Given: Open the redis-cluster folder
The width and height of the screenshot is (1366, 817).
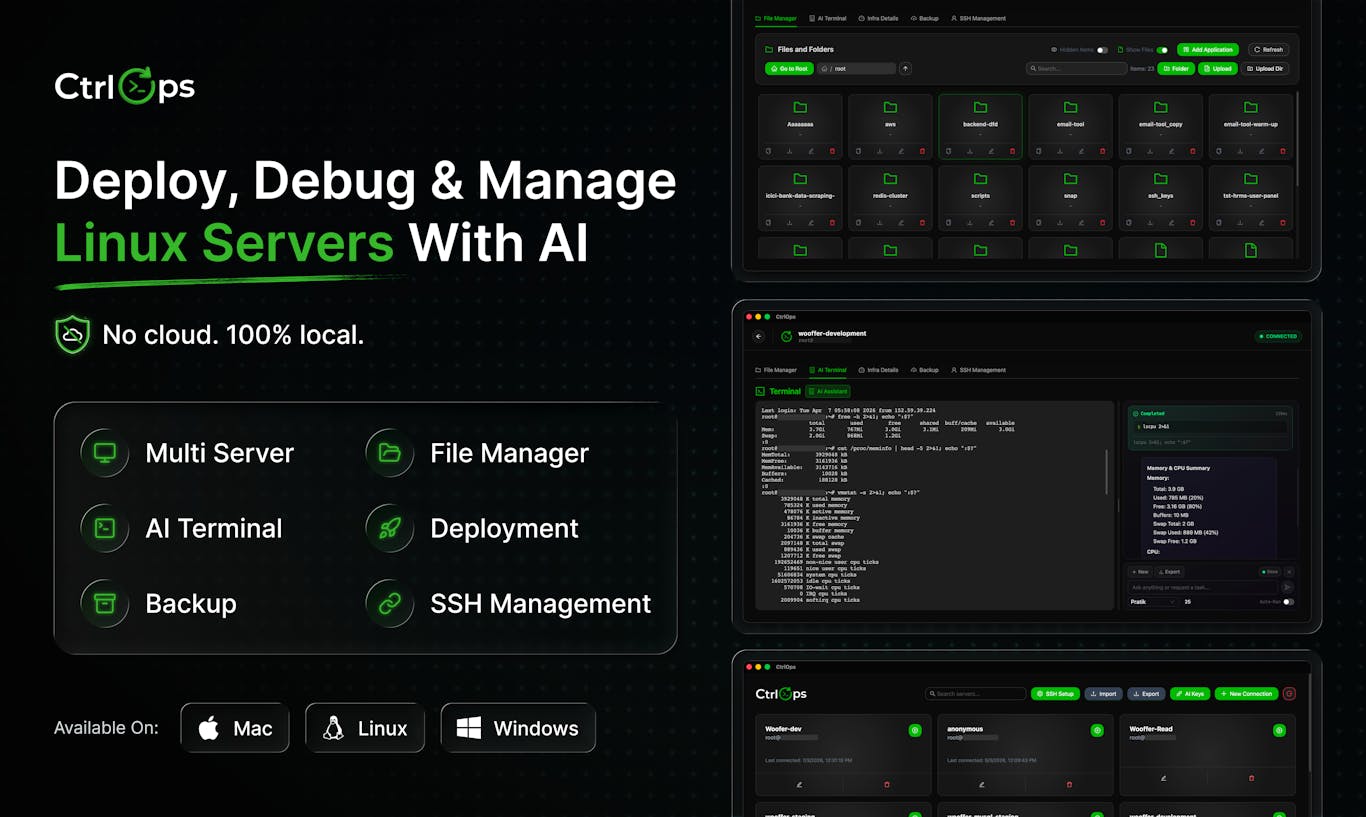Looking at the screenshot, I should 890,197.
